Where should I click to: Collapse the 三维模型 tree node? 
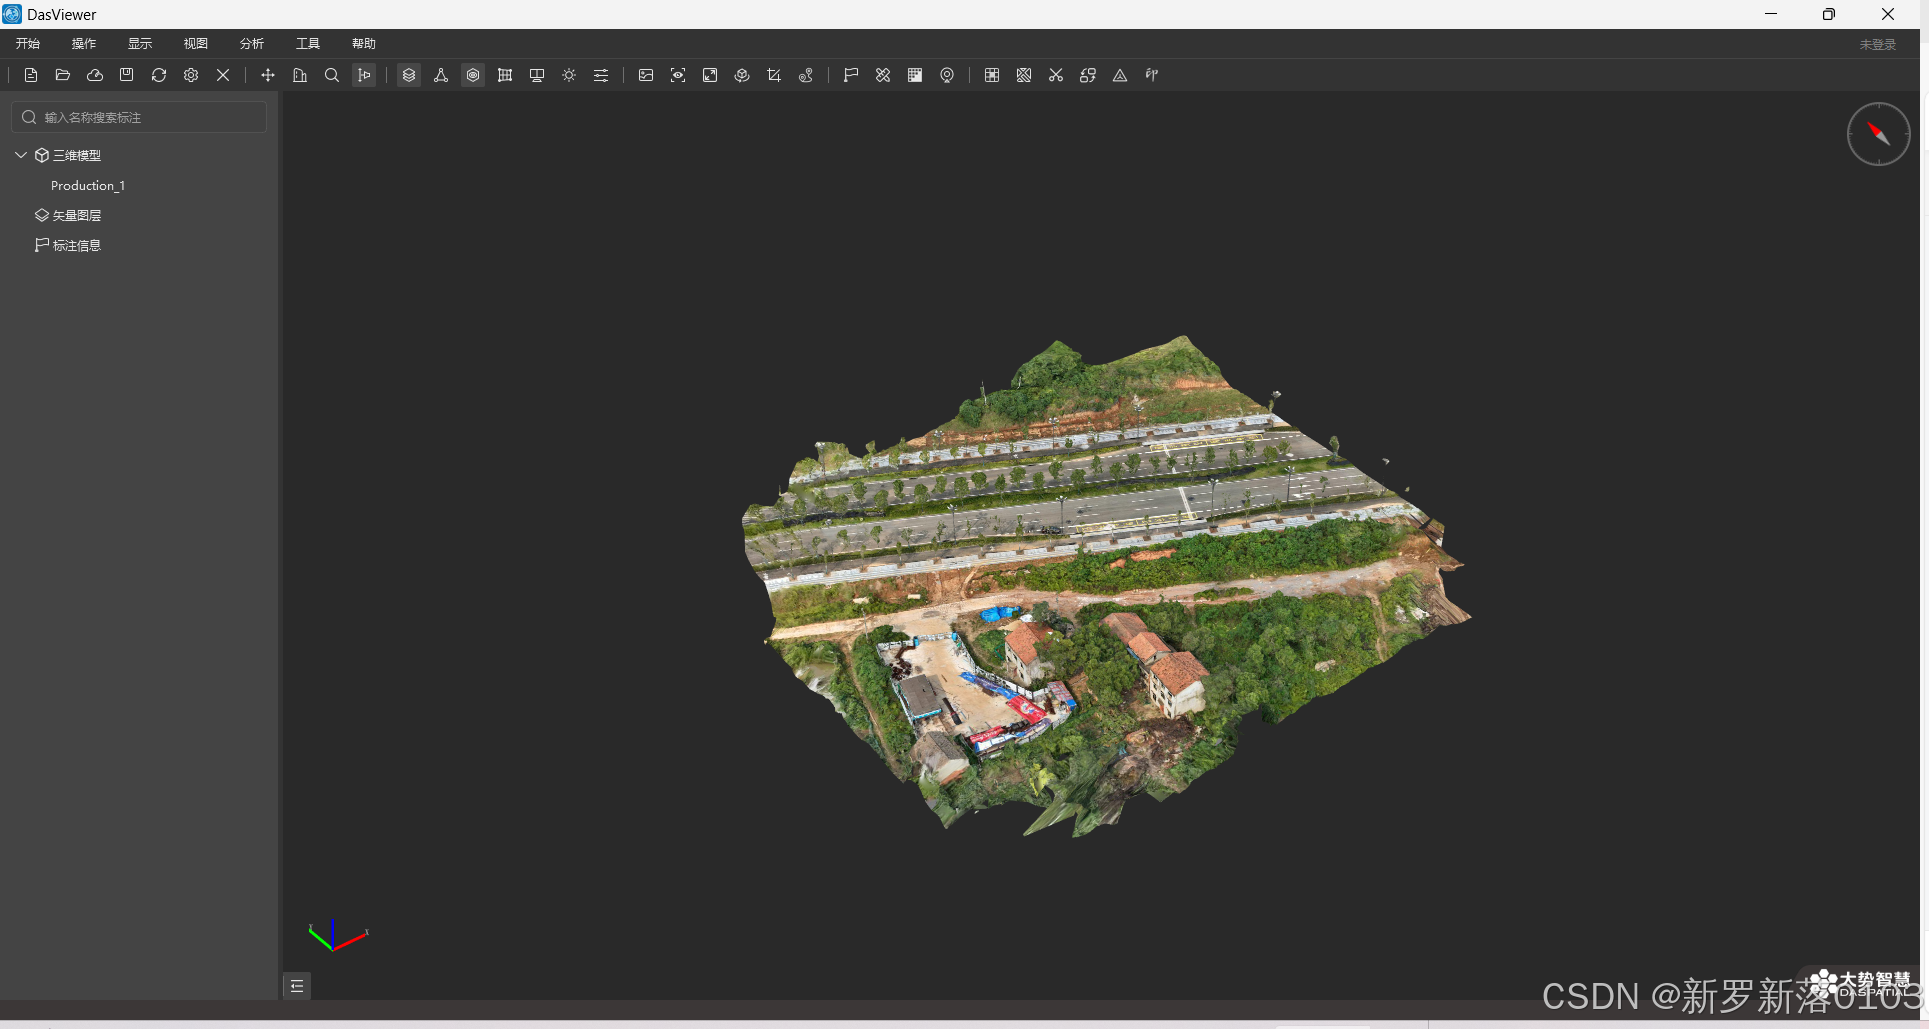(x=20, y=155)
